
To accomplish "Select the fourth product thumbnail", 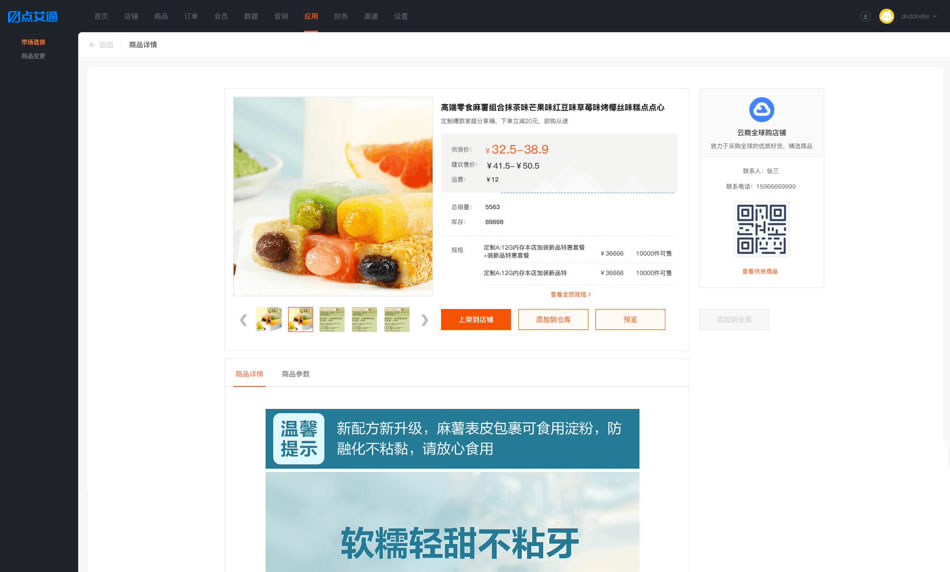I will [x=364, y=319].
